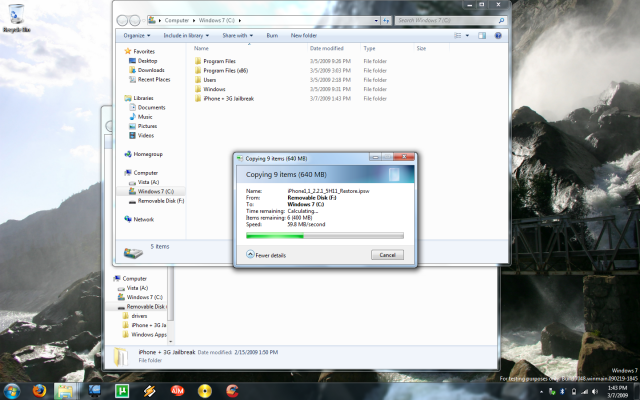The height and width of the screenshot is (400, 640).
Task: Click the copy progress bar
Action: tap(325, 236)
